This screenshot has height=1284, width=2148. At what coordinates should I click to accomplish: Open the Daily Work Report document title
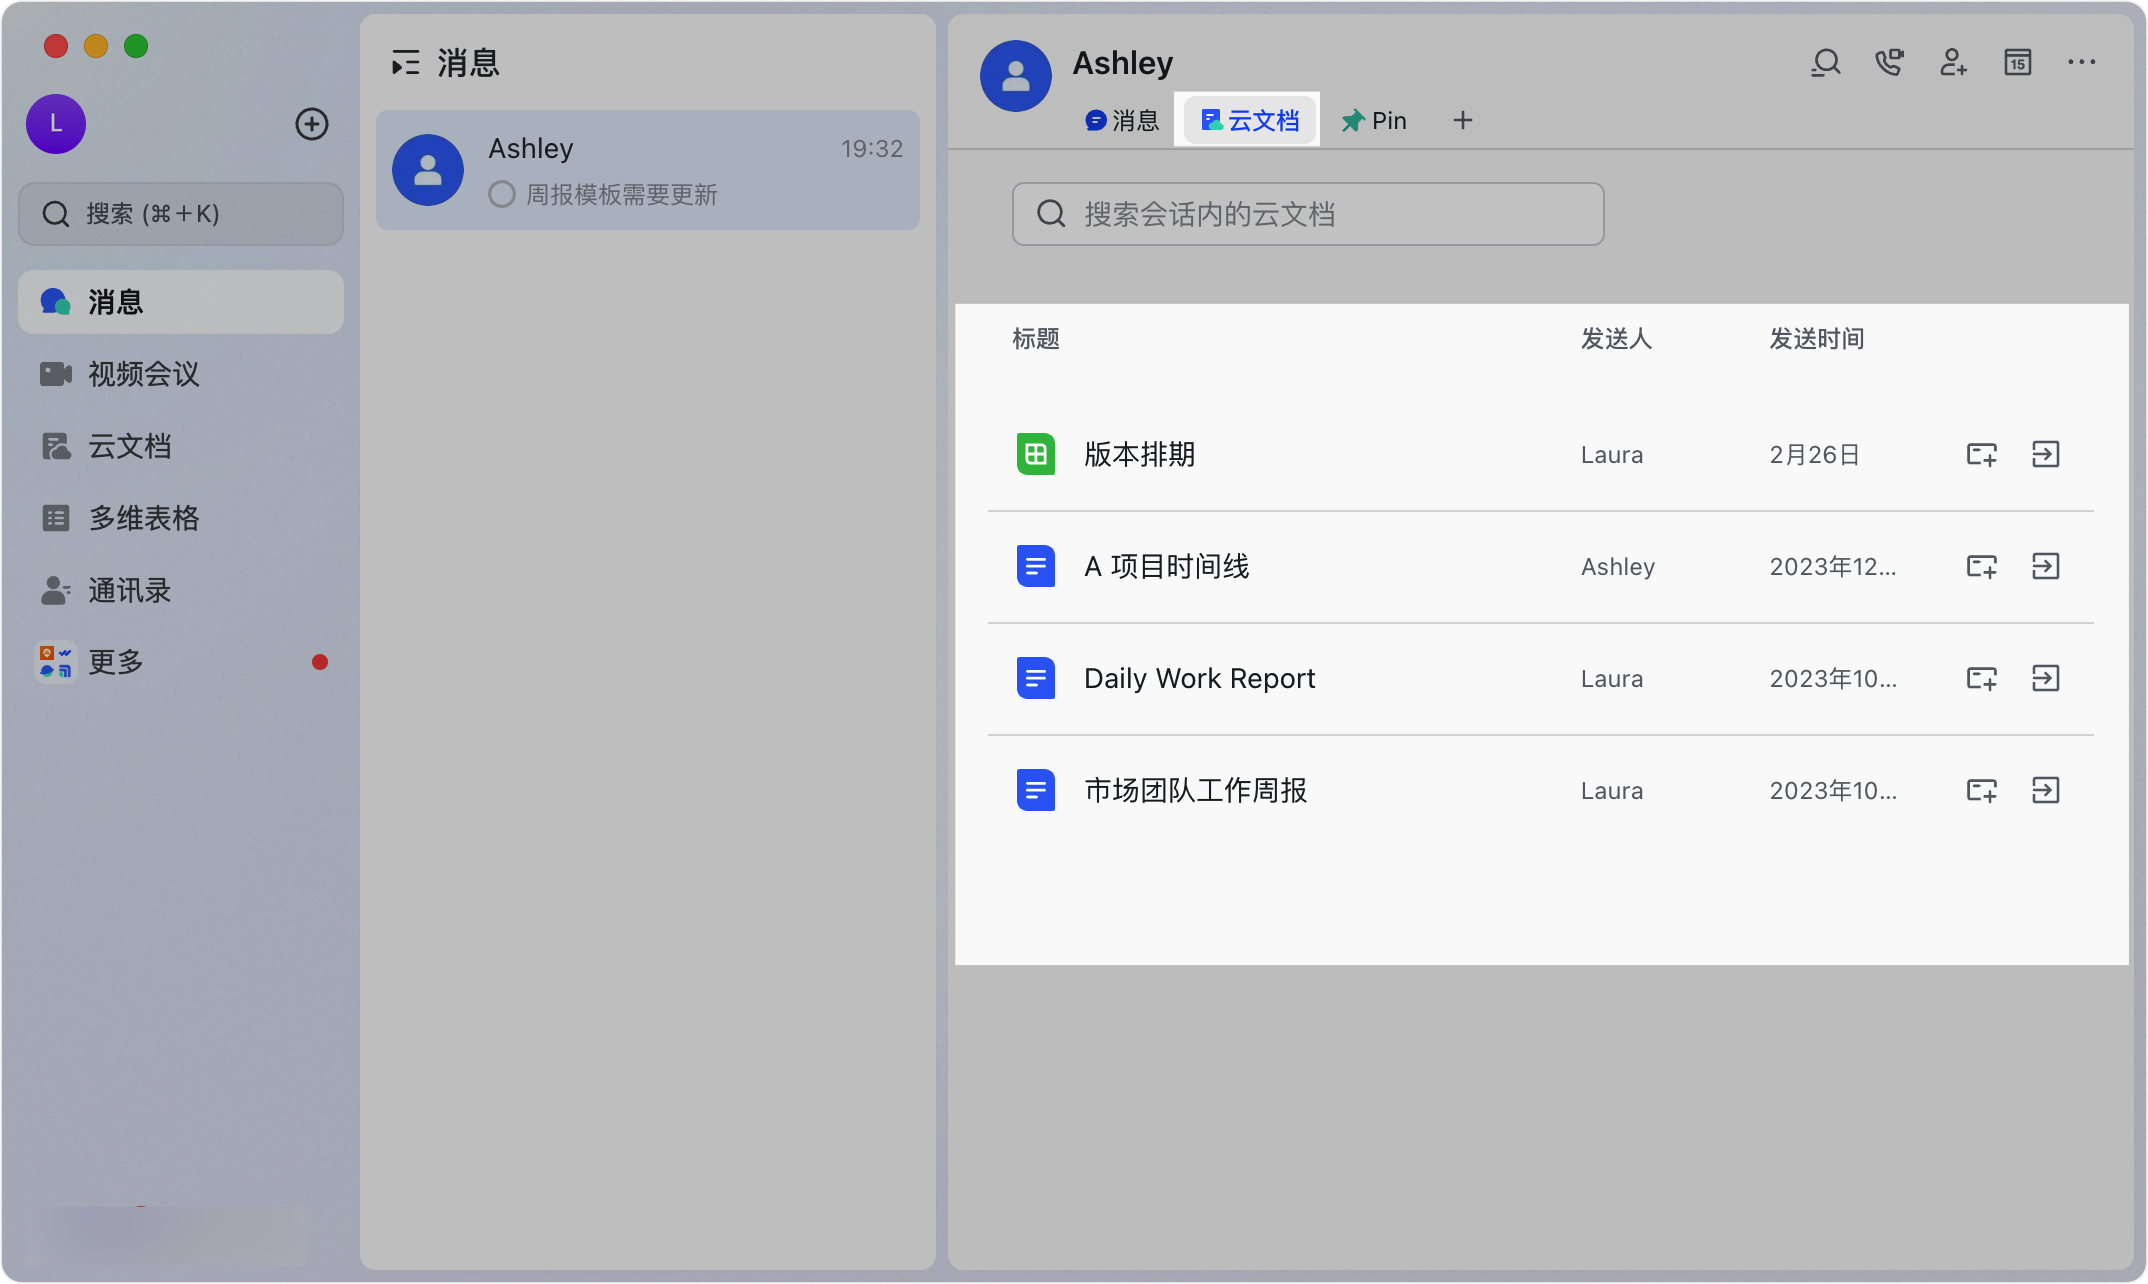[x=1200, y=679]
